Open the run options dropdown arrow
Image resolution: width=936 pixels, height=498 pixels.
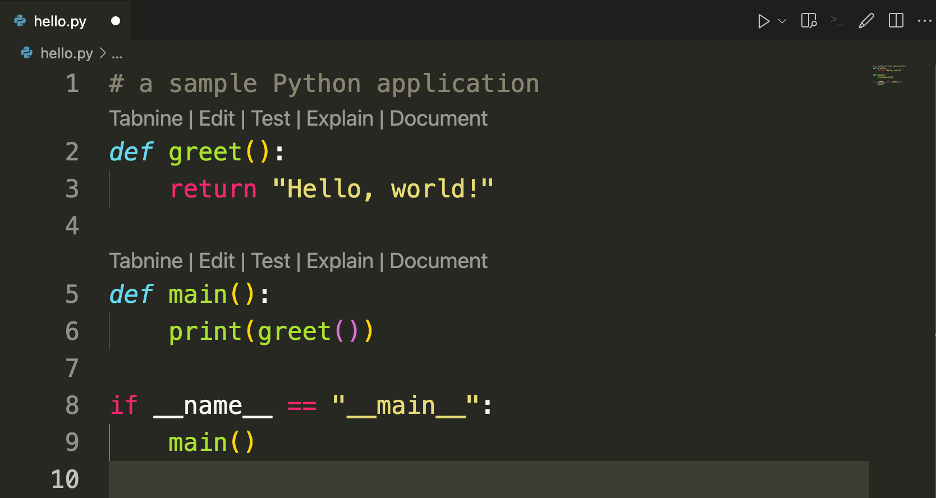[782, 20]
